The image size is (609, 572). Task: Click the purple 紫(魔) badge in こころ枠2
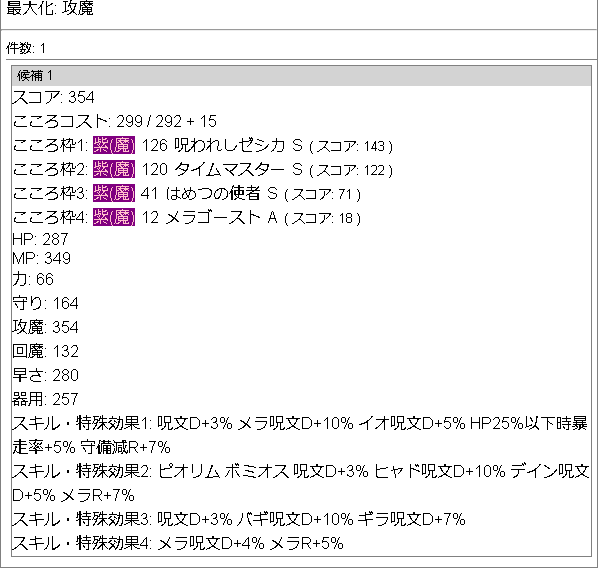tap(114, 170)
